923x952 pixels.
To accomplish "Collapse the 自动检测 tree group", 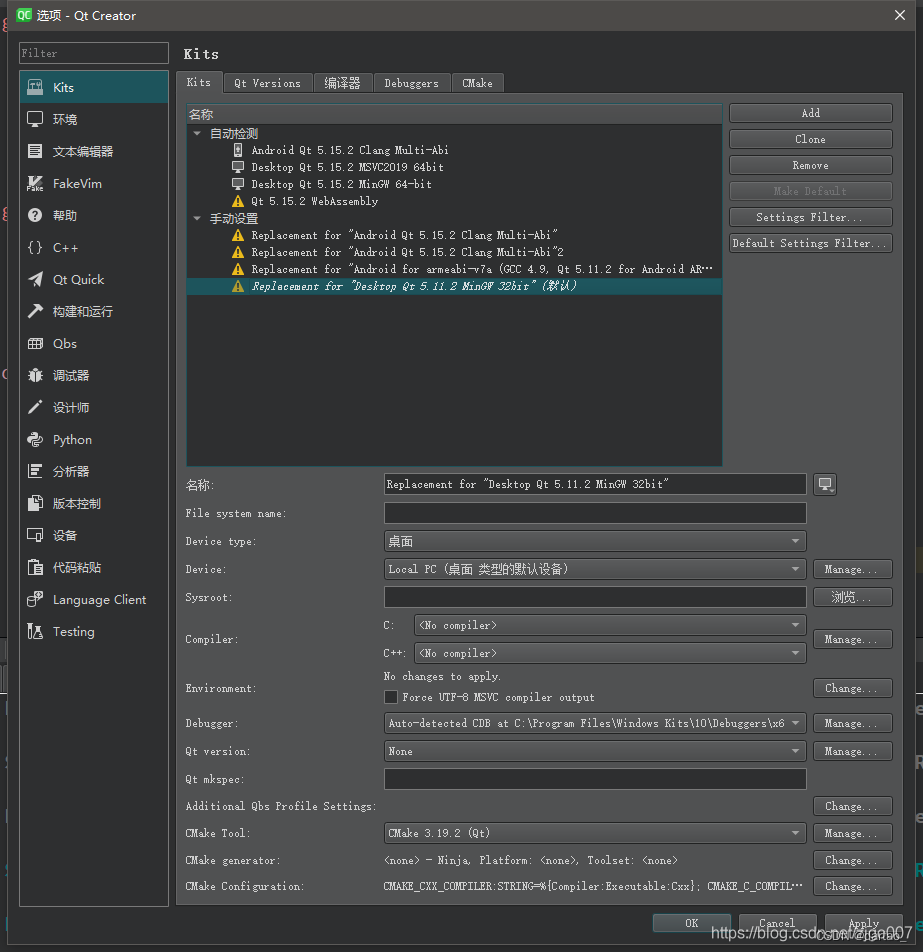I will pyautogui.click(x=197, y=133).
